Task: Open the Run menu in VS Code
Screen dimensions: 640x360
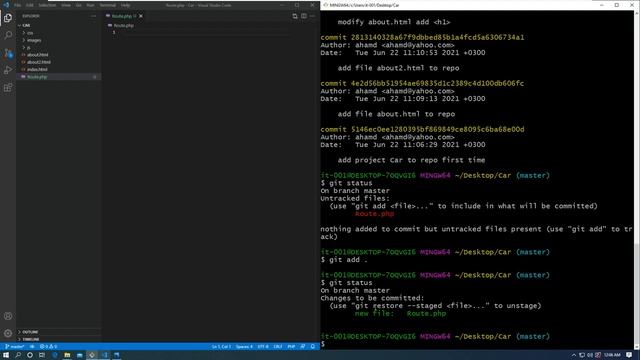Action: coord(90,5)
